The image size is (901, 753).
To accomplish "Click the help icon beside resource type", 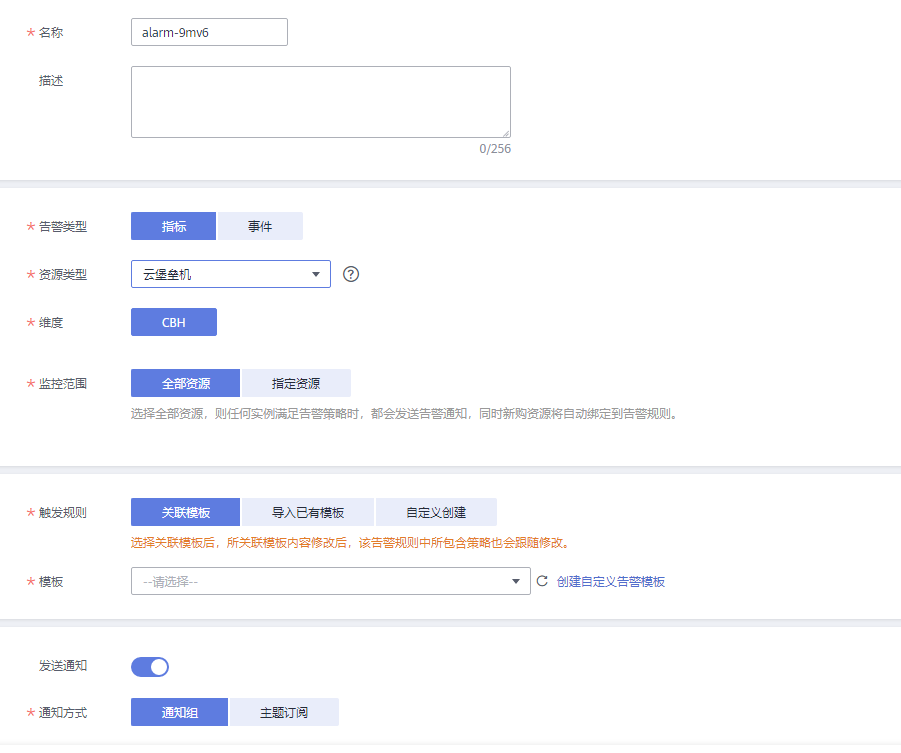I will coord(351,274).
